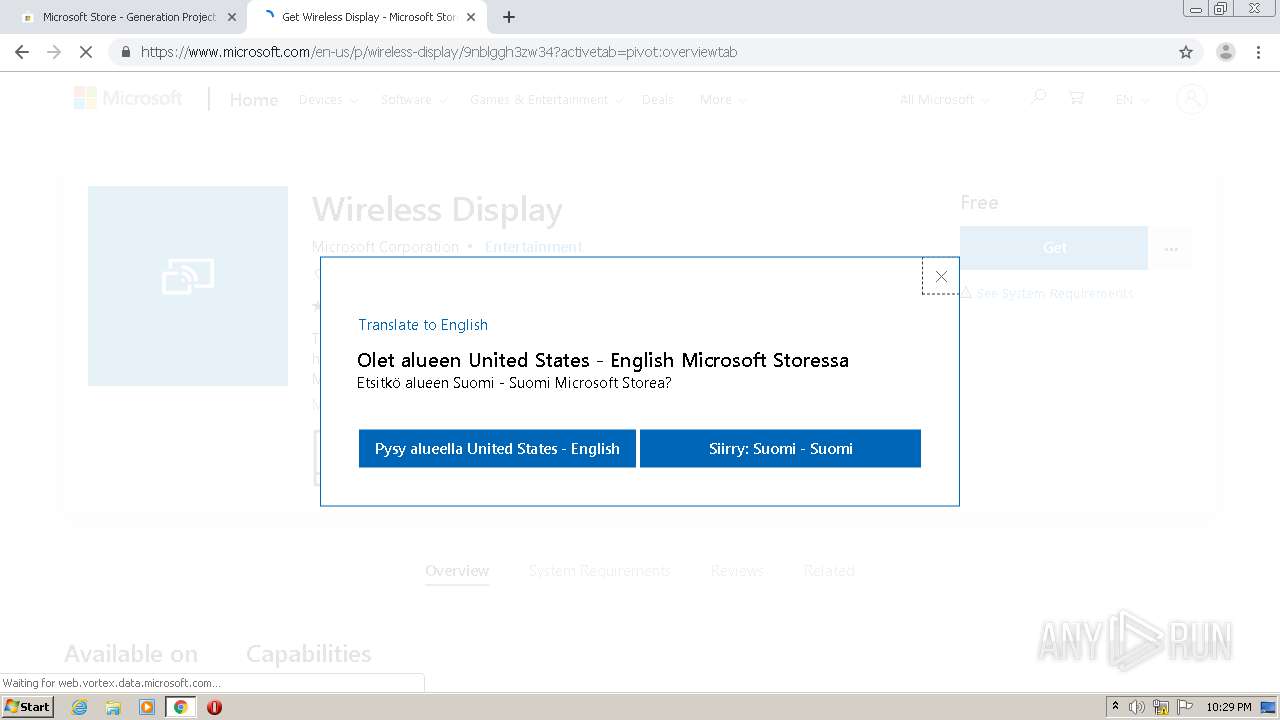Image resolution: width=1280 pixels, height=720 pixels.
Task: View site lock security info
Action: click(x=125, y=52)
